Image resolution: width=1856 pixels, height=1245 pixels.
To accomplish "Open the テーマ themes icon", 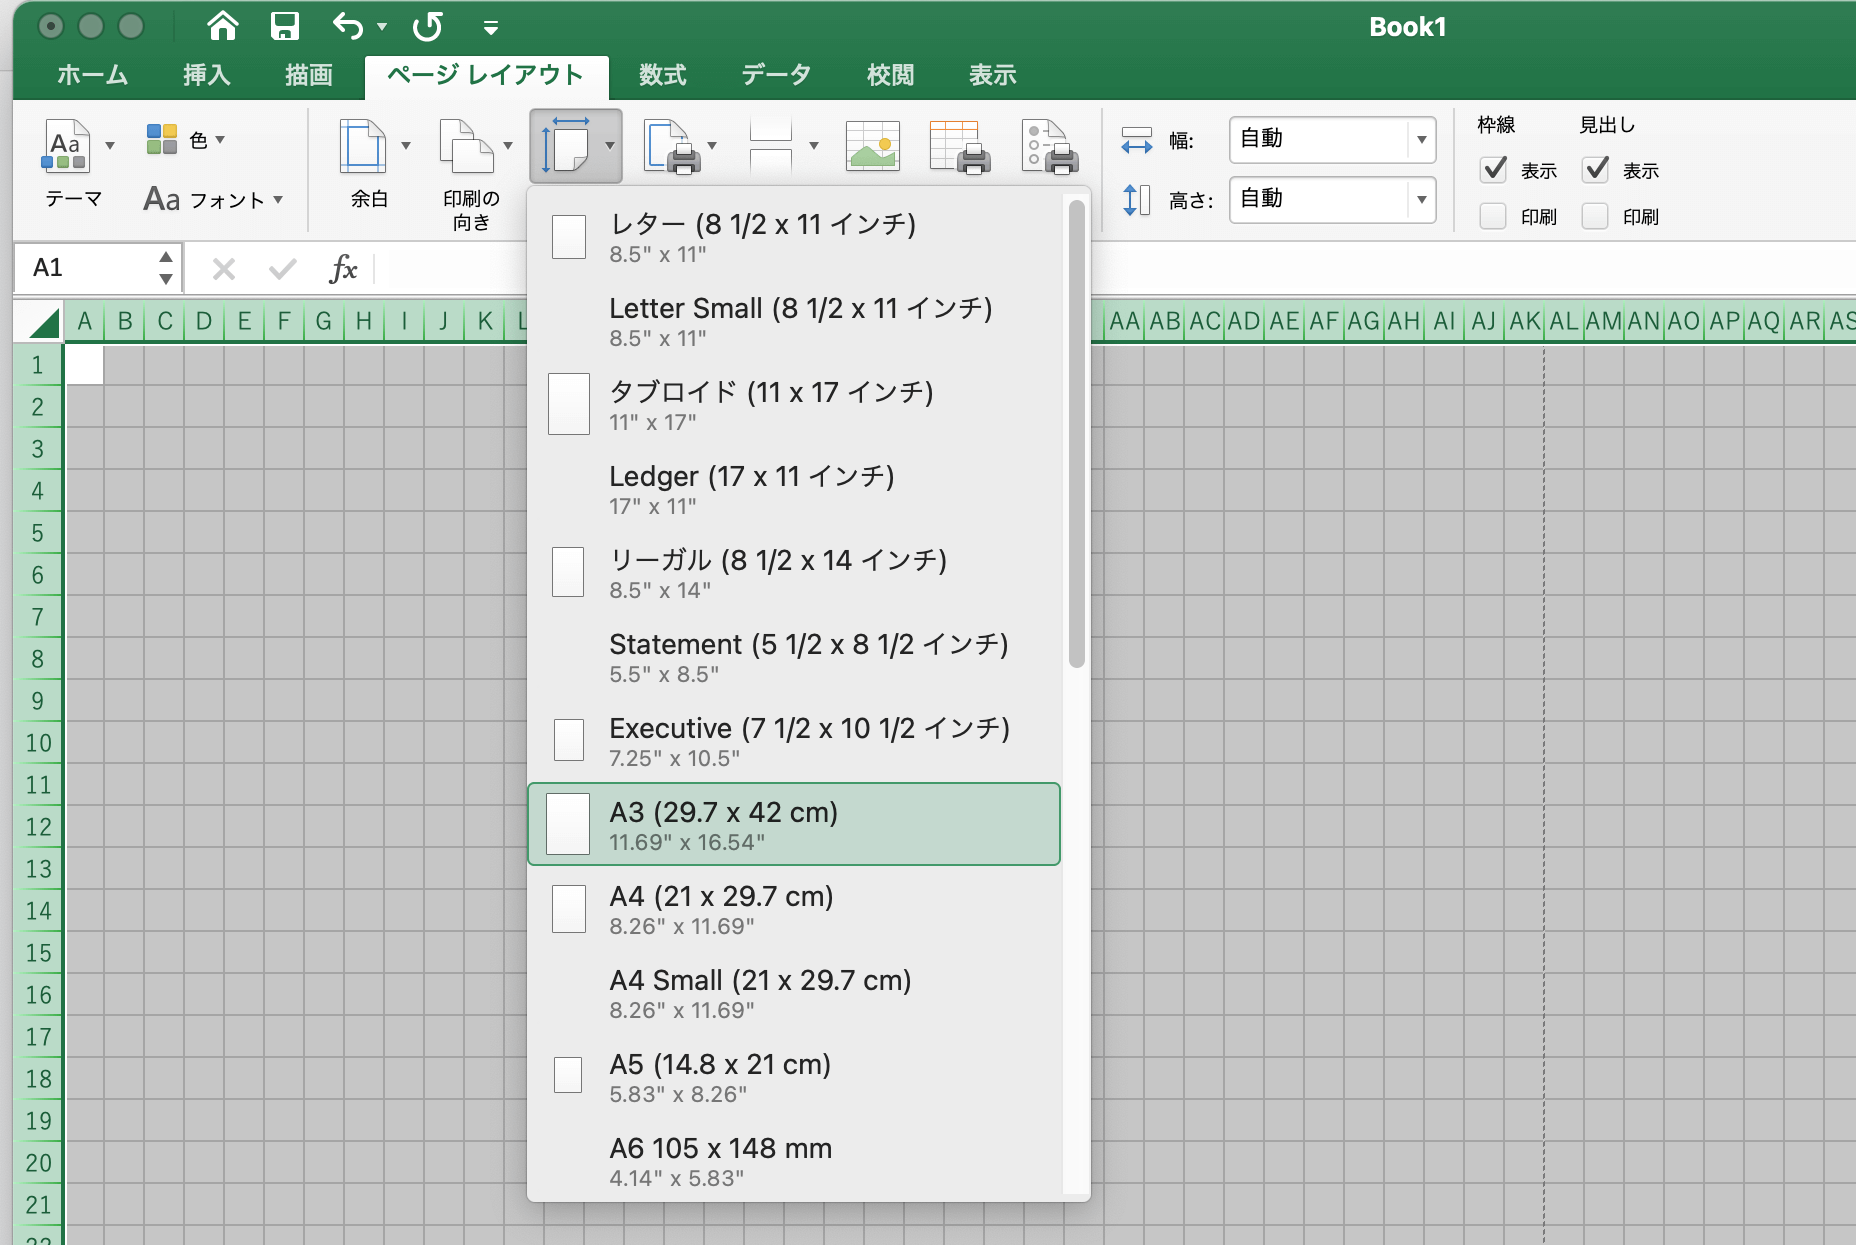I will pos(66,146).
